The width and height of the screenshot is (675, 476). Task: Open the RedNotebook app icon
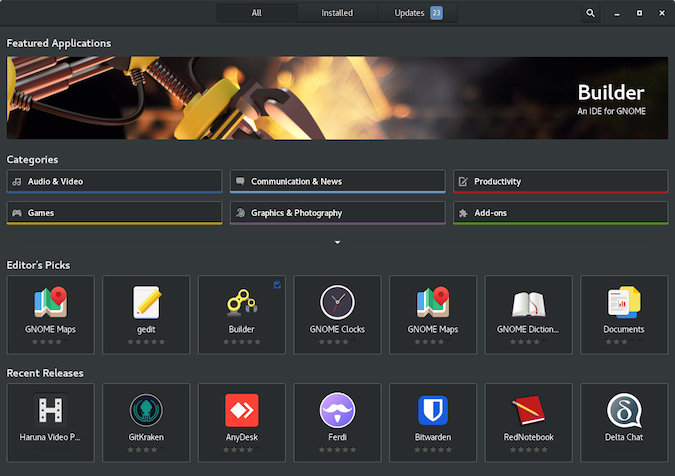[x=528, y=410]
